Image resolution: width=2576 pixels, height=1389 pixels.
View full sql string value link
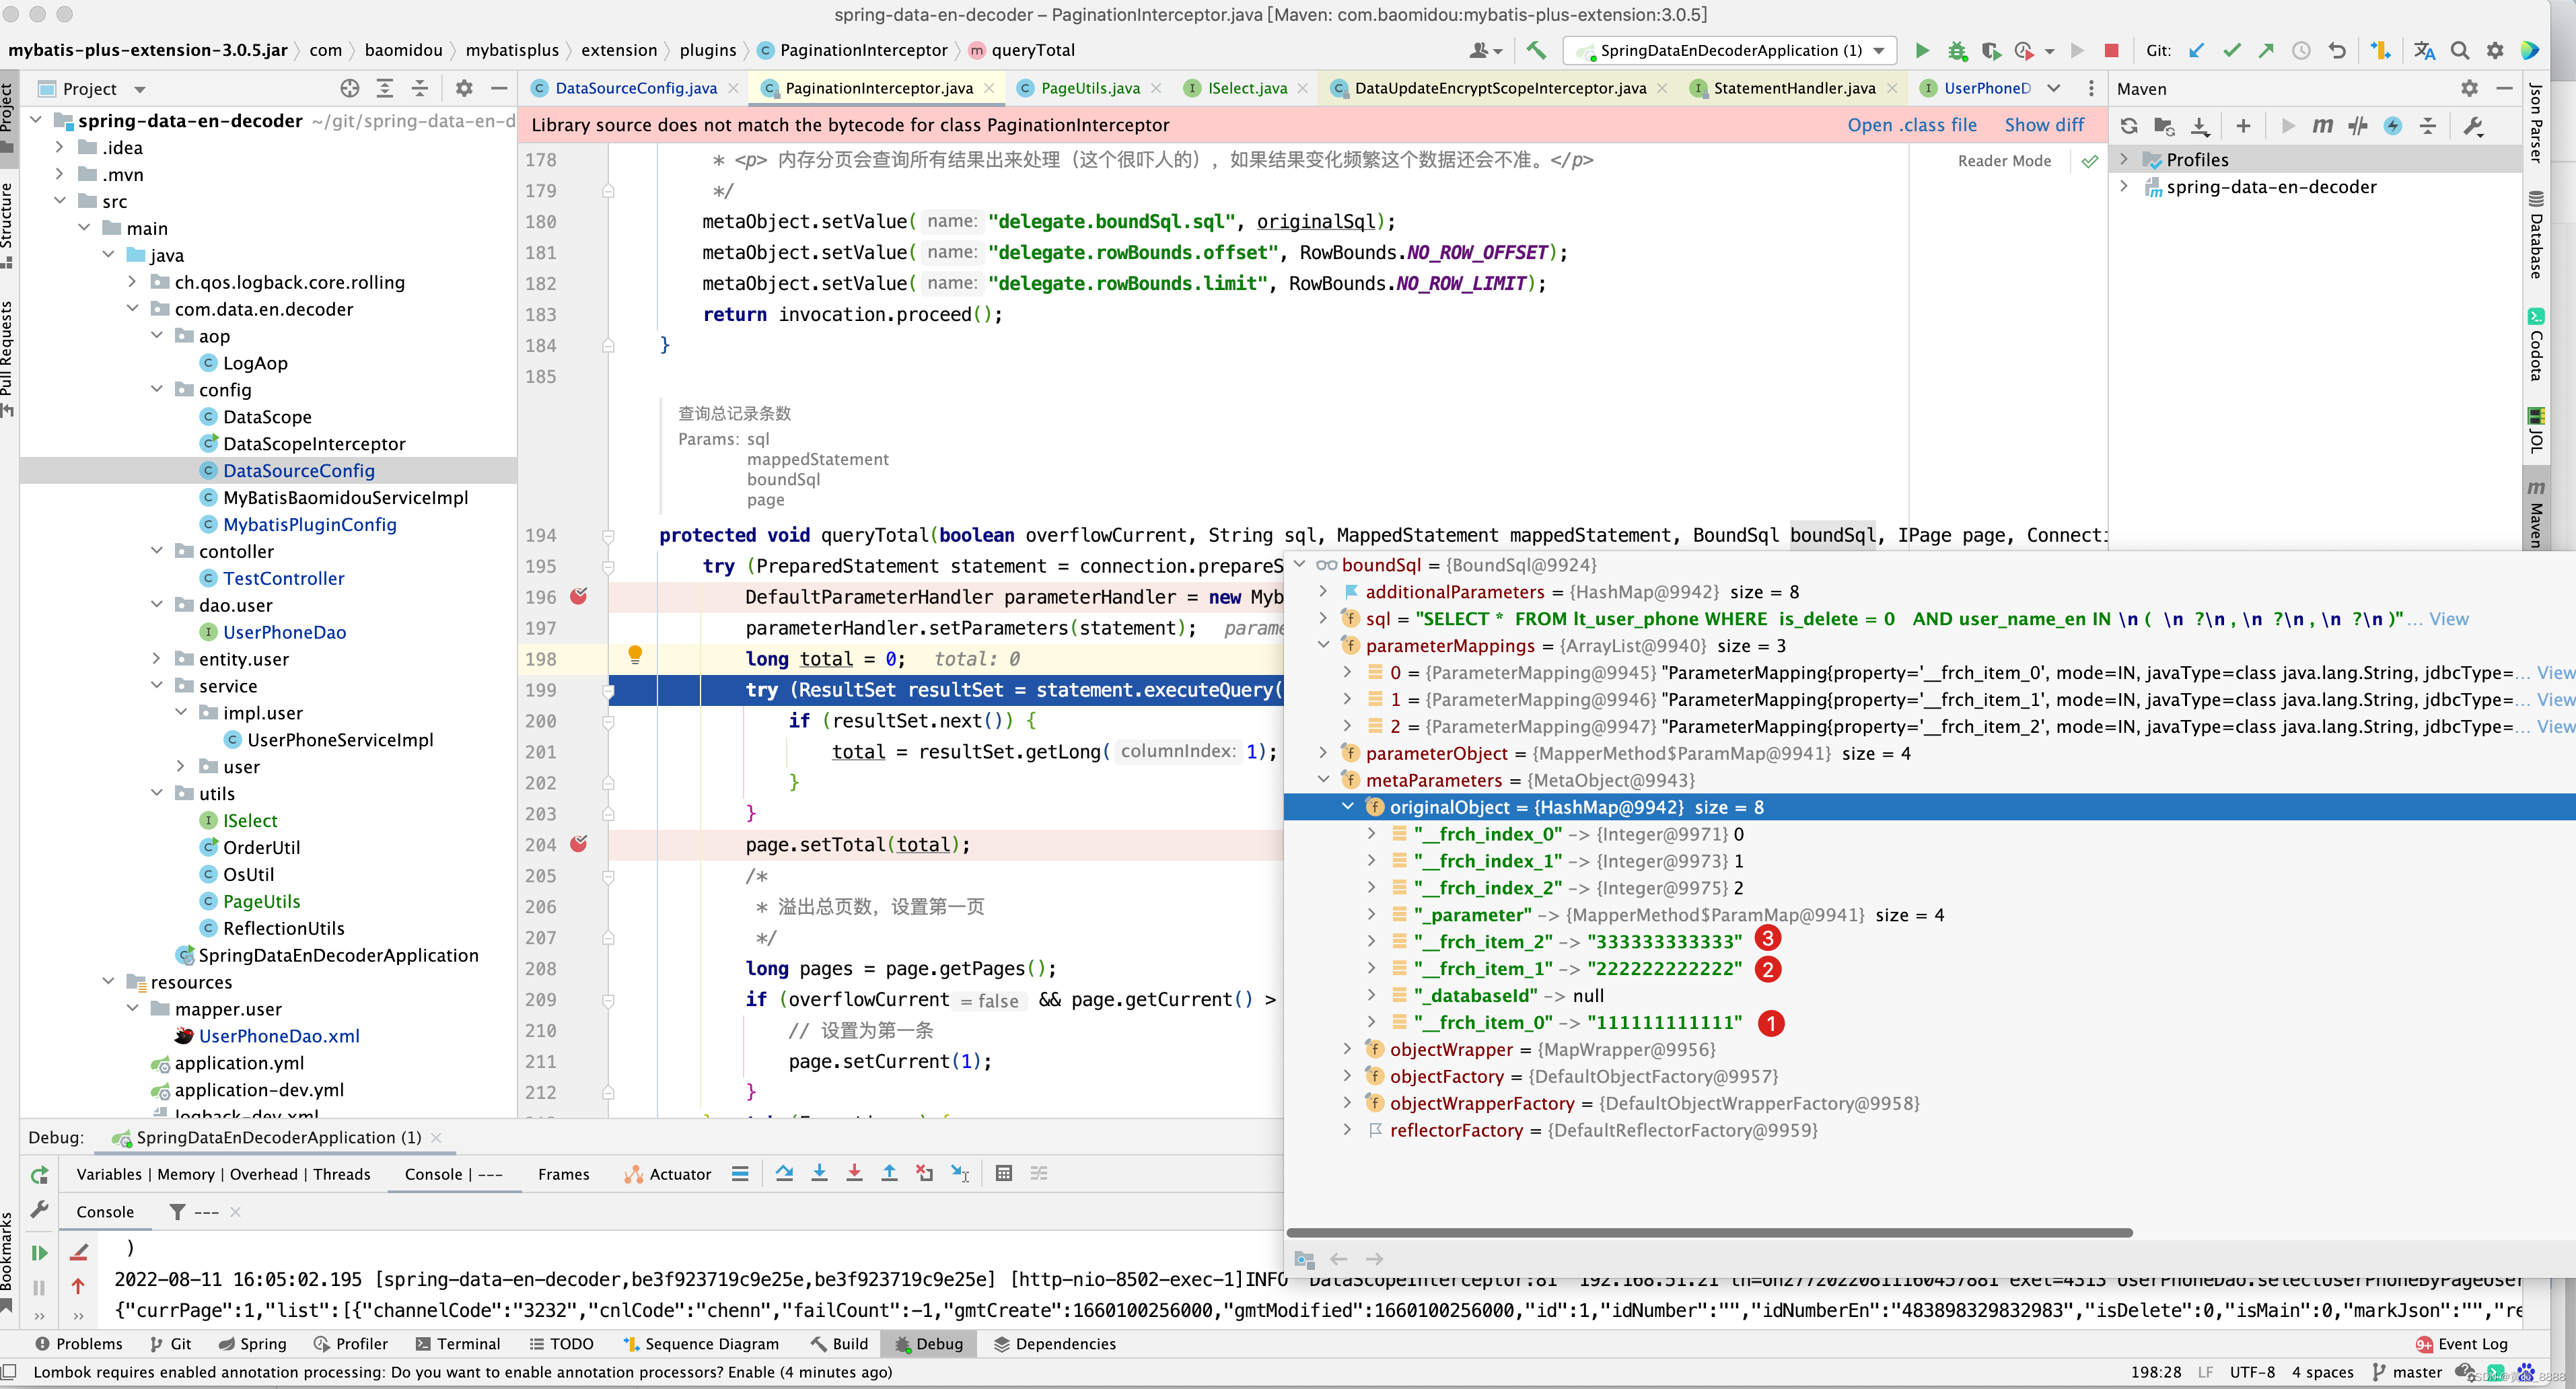[2449, 619]
